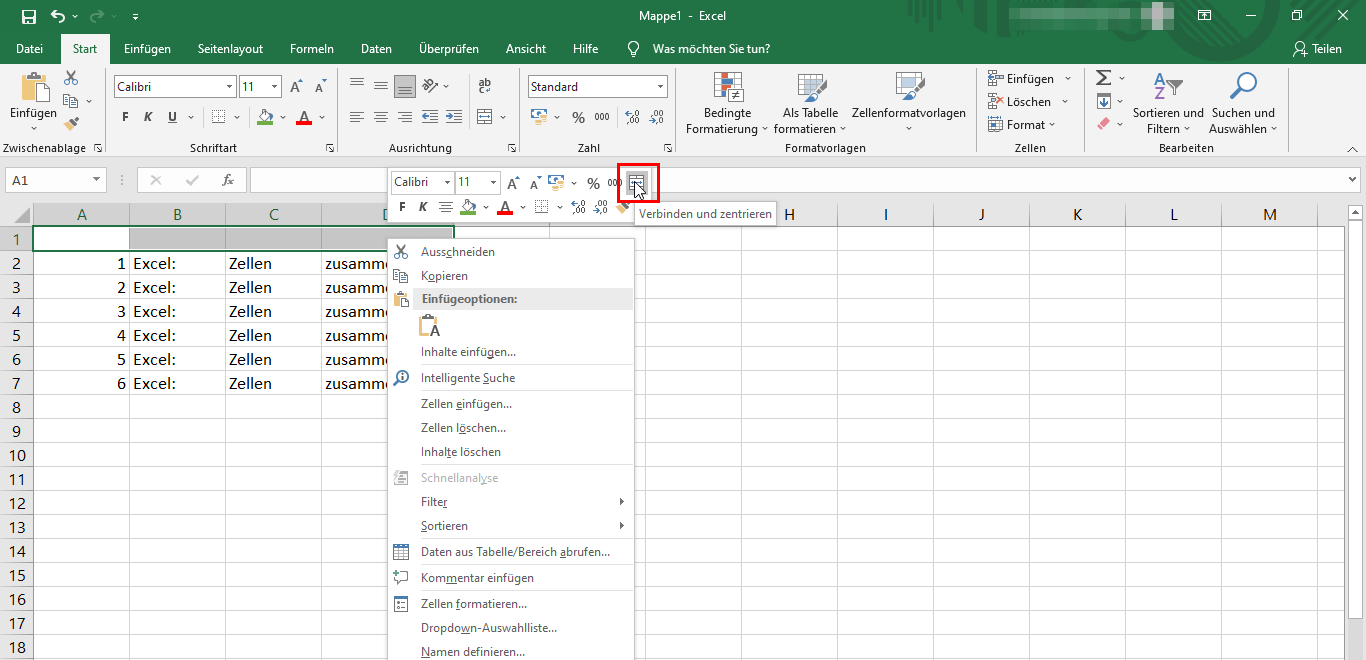The height and width of the screenshot is (660, 1366).
Task: Open the Schriftart dialog launcher
Action: [x=330, y=148]
